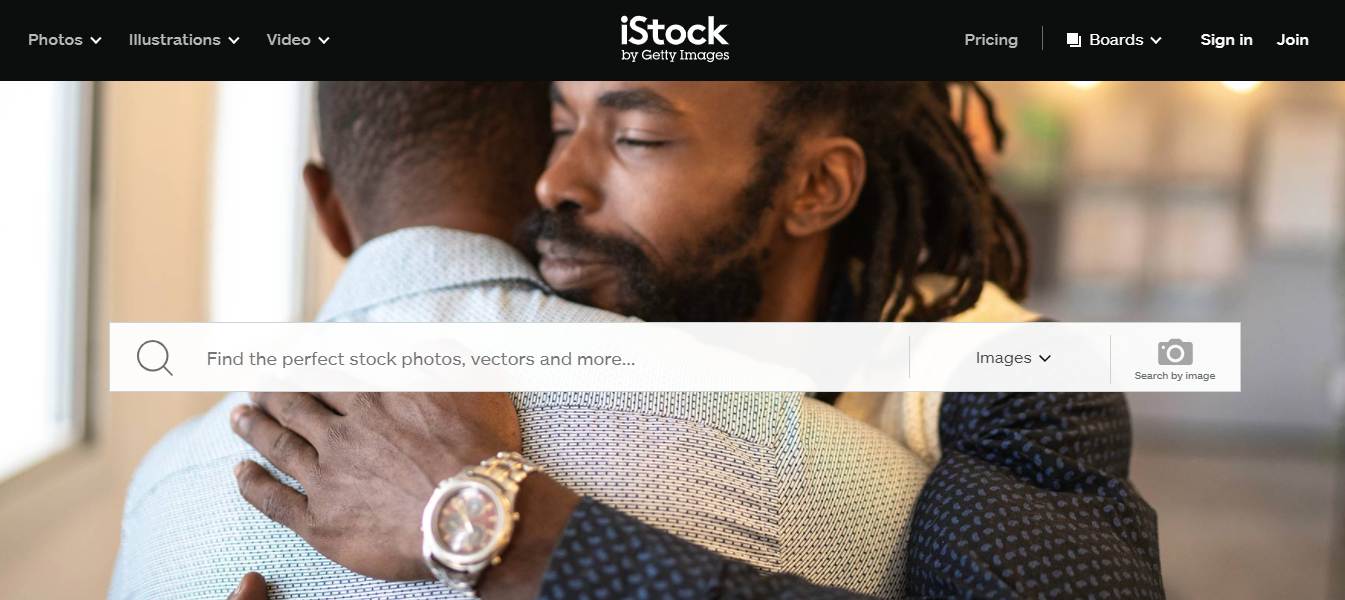This screenshot has height=600, width=1345.
Task: Click the iStock by Getty Images logo
Action: (x=674, y=39)
